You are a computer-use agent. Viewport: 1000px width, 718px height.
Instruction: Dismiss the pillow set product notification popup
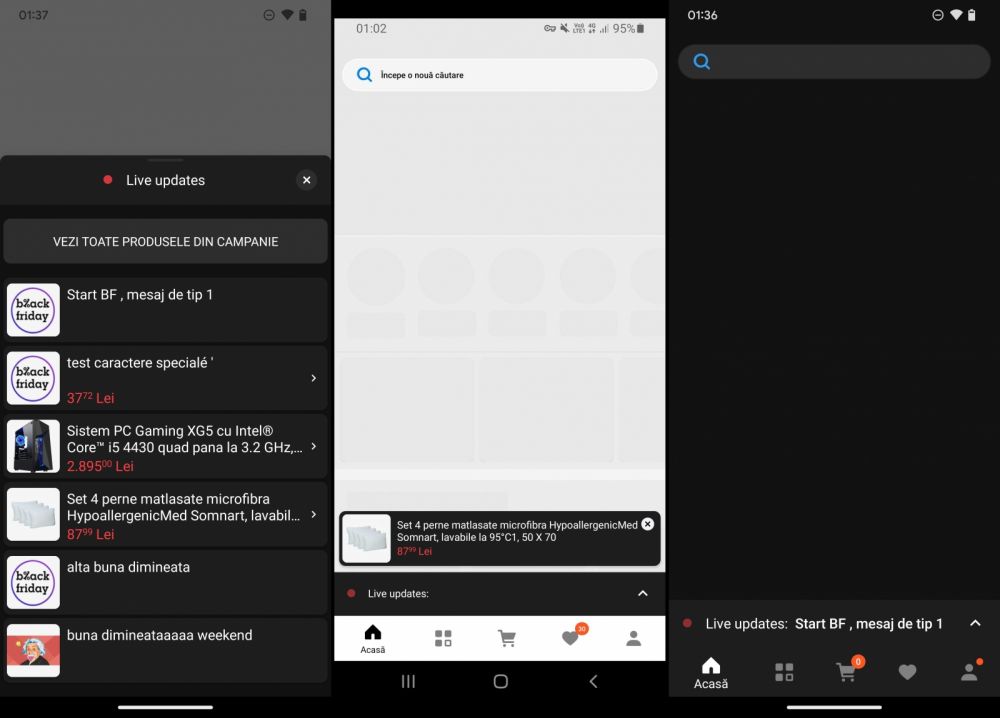click(x=647, y=524)
